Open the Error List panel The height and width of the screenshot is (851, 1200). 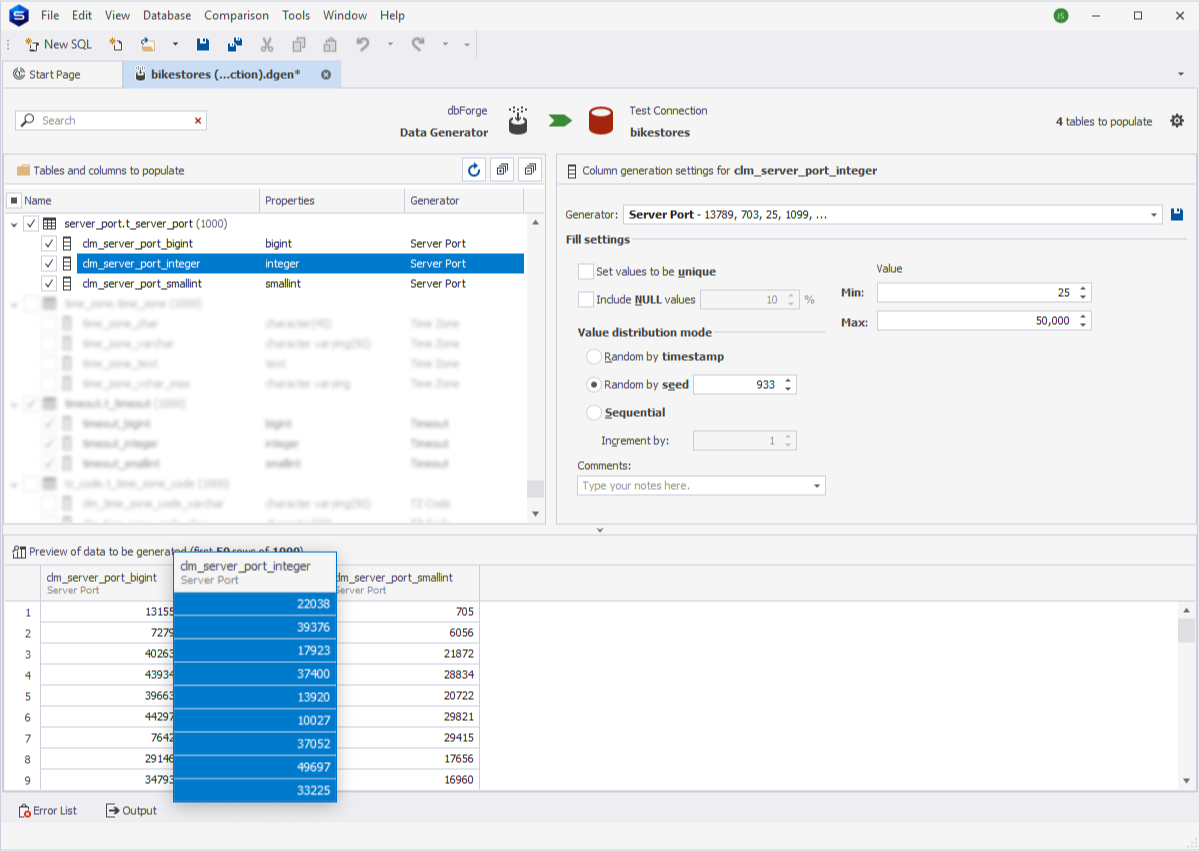coord(48,811)
